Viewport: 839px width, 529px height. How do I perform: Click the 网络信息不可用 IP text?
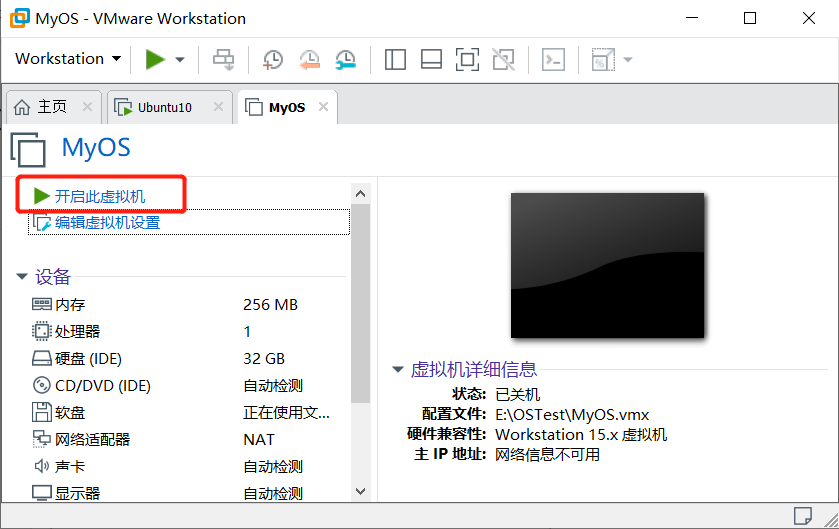547,454
